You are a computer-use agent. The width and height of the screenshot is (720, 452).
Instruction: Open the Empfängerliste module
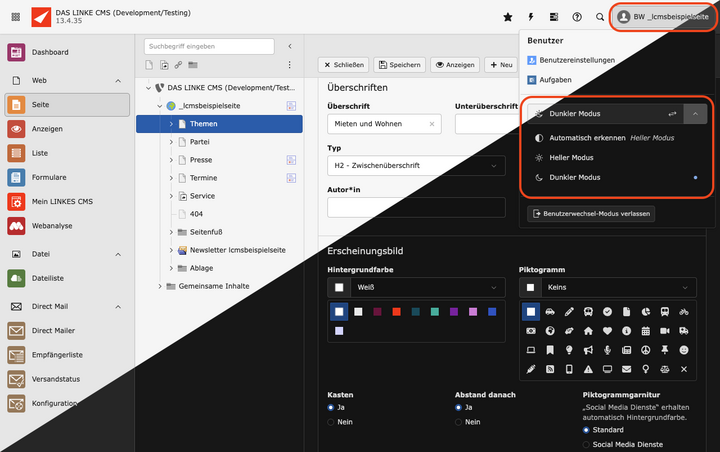coord(67,355)
